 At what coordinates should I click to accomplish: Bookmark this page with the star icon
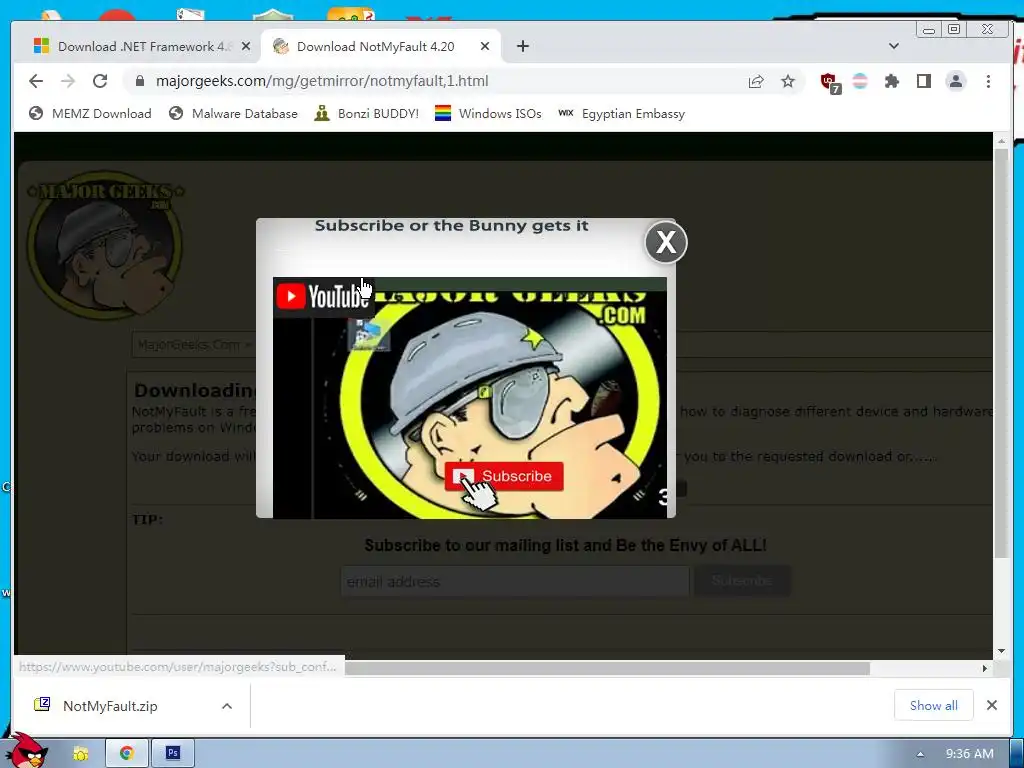click(788, 81)
